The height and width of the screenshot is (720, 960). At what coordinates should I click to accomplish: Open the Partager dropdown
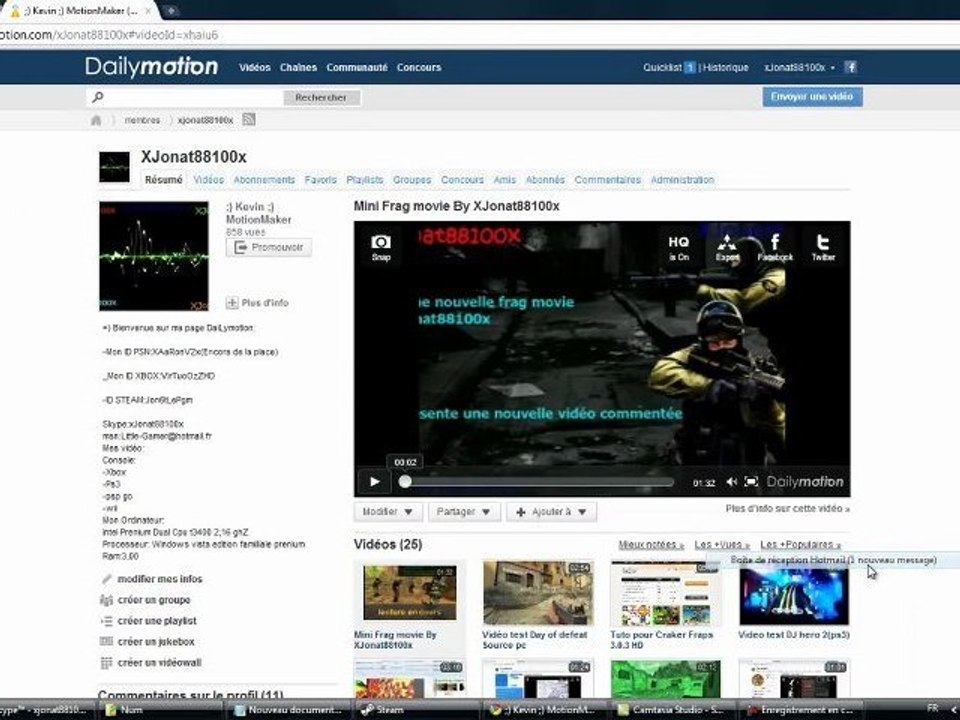(x=463, y=512)
